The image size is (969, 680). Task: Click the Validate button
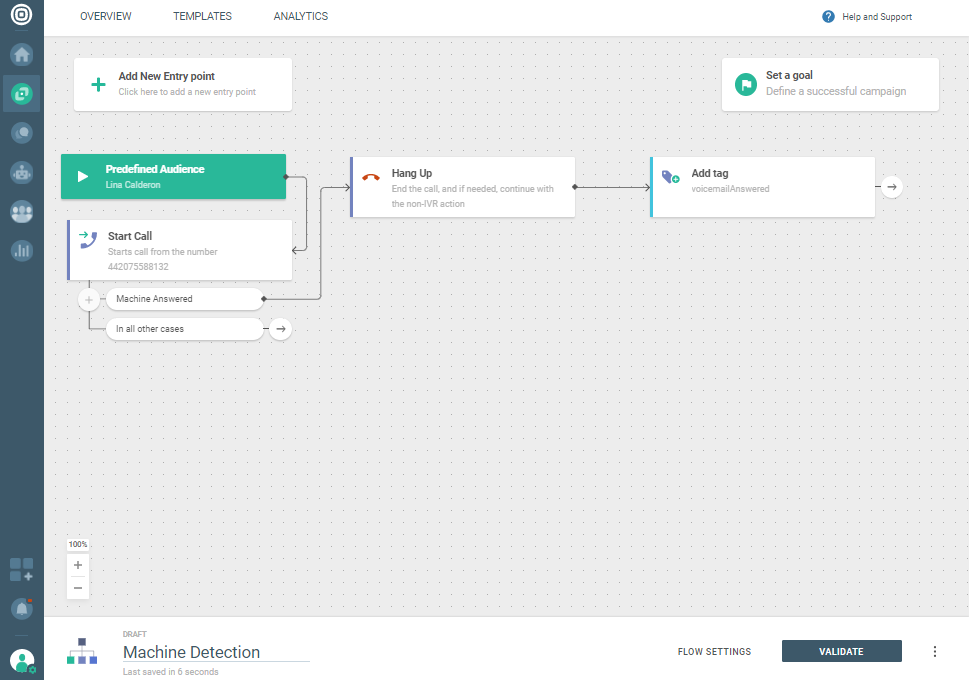841,652
